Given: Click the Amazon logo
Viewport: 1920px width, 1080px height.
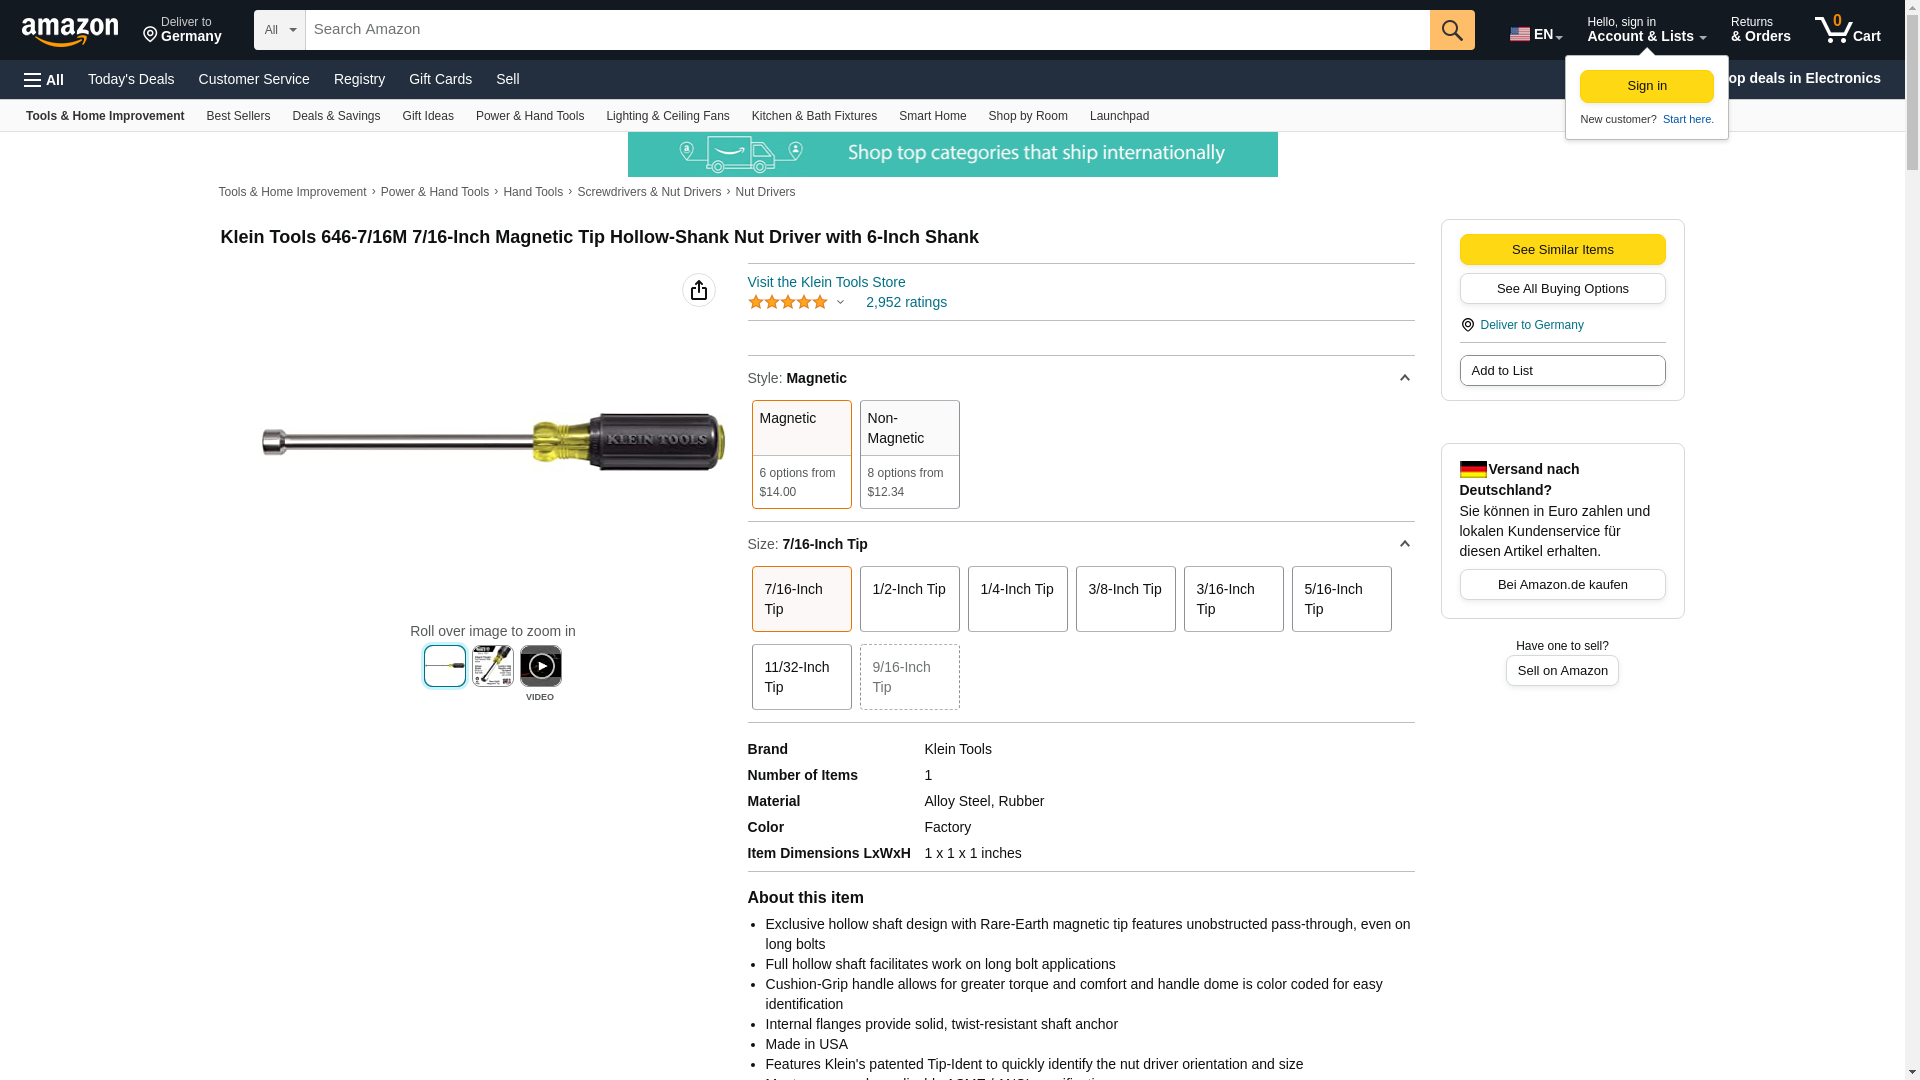Looking at the screenshot, I should [x=70, y=31].
